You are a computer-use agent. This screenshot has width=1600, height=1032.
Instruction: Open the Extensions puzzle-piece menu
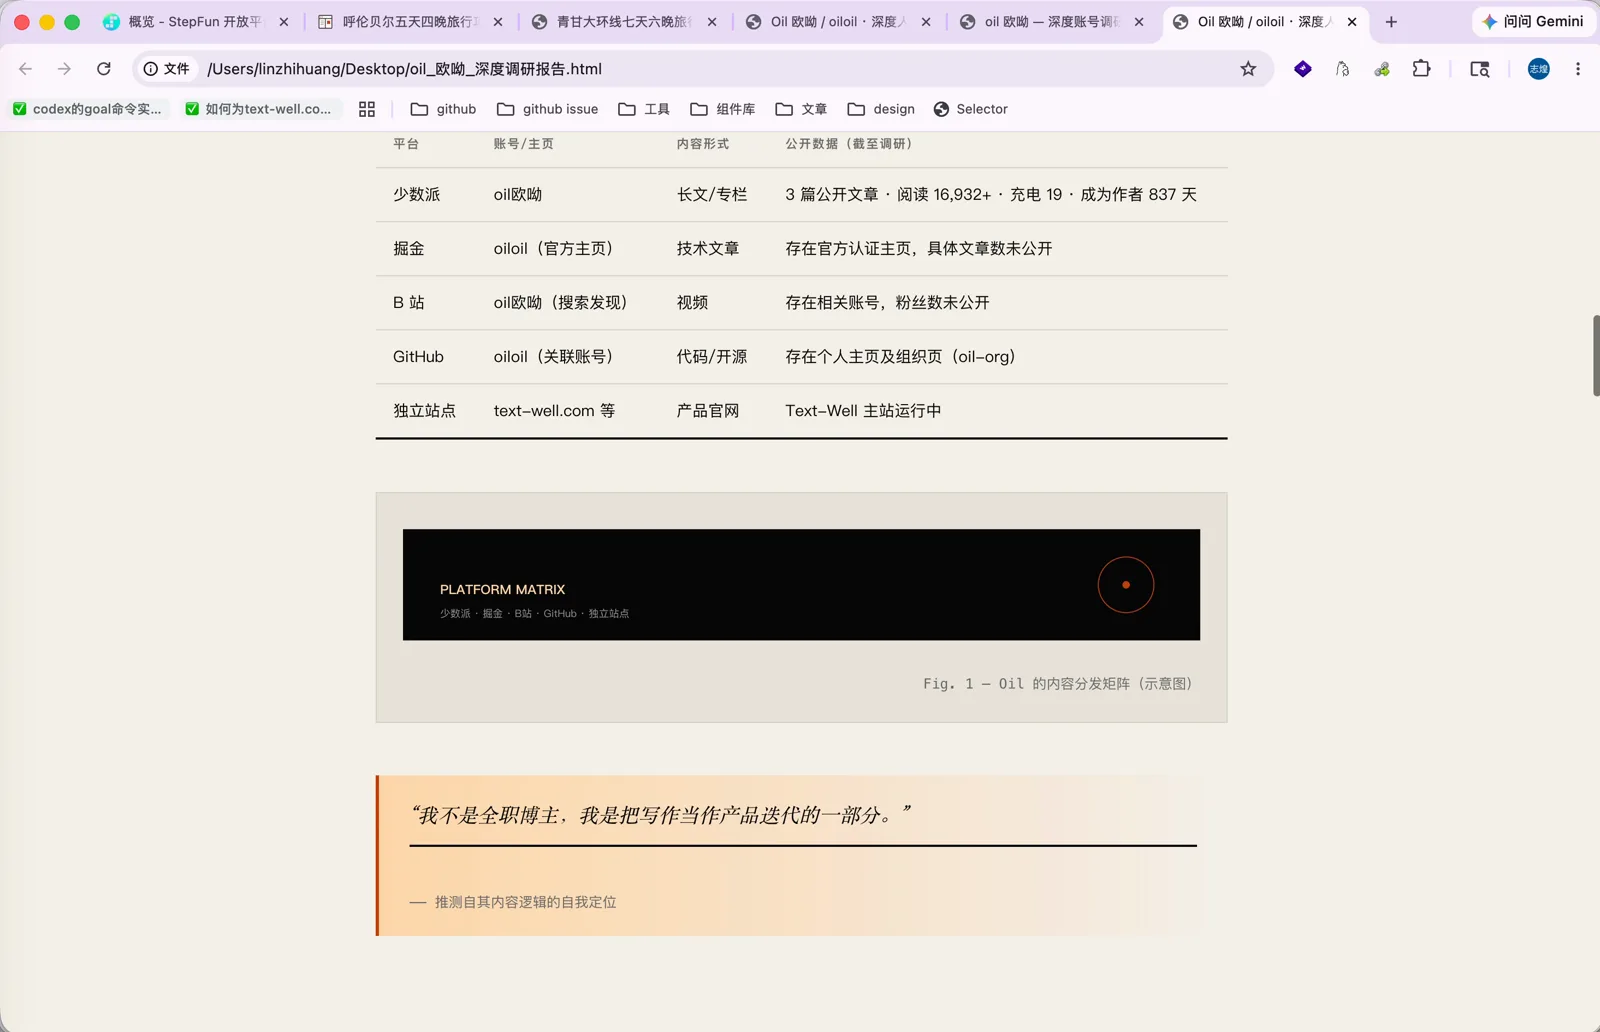[x=1421, y=69]
